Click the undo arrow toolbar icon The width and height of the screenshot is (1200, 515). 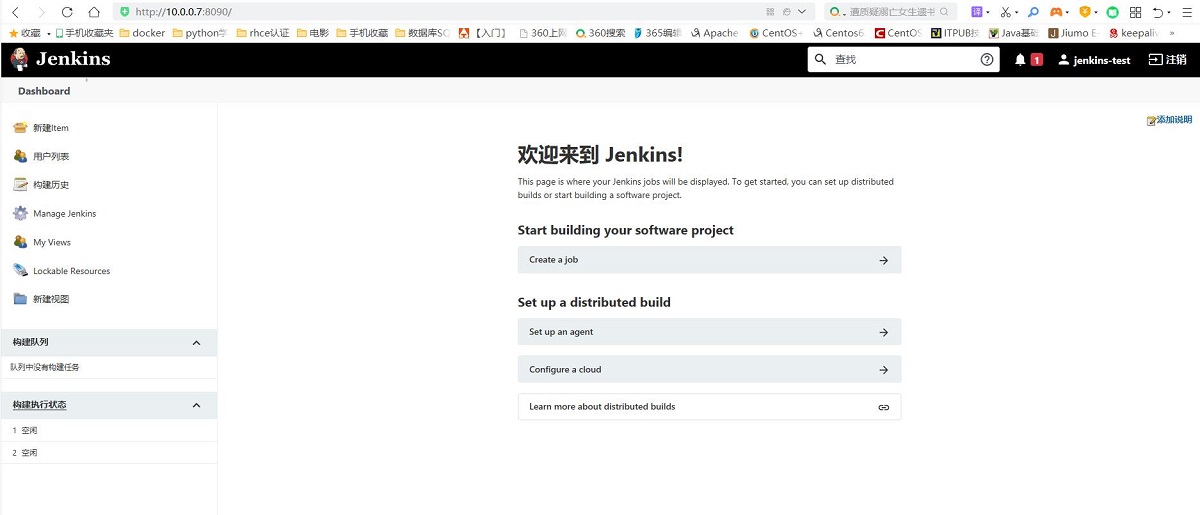(x=1159, y=12)
